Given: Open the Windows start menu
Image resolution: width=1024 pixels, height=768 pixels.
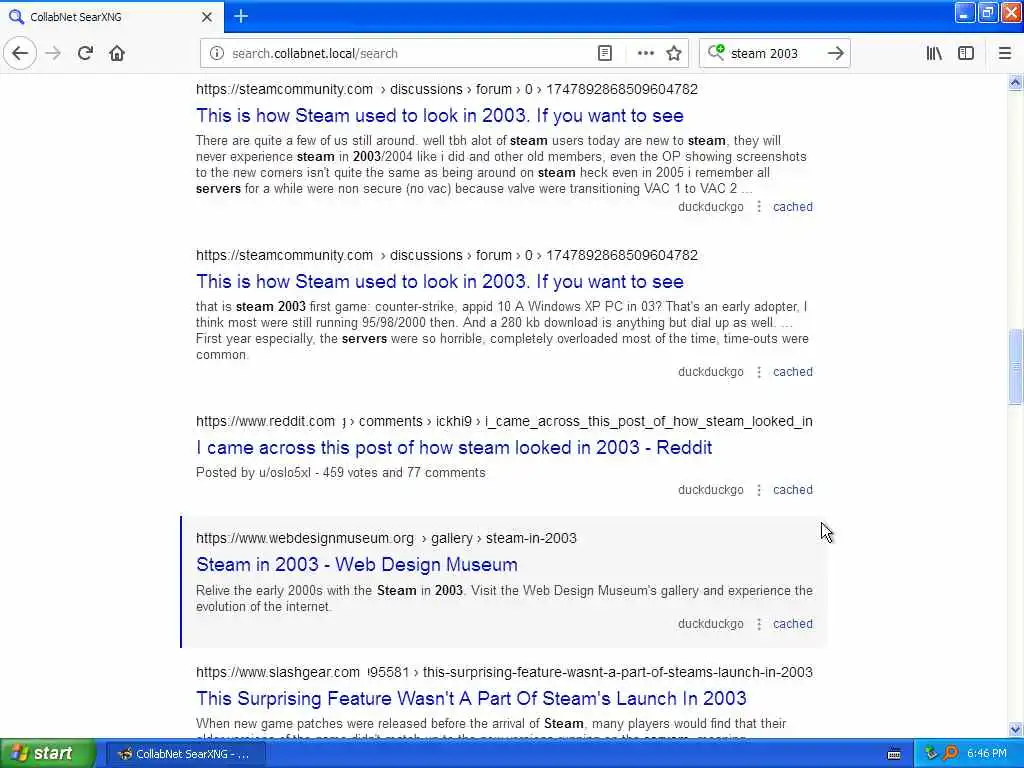Looking at the screenshot, I should (47, 754).
